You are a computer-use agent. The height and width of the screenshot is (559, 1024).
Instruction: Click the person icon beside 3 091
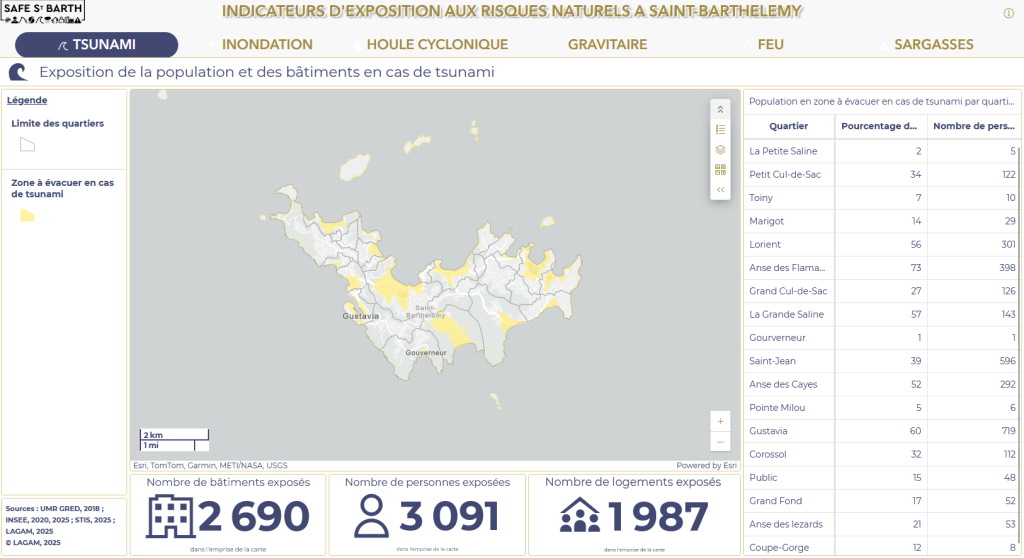[x=371, y=516]
